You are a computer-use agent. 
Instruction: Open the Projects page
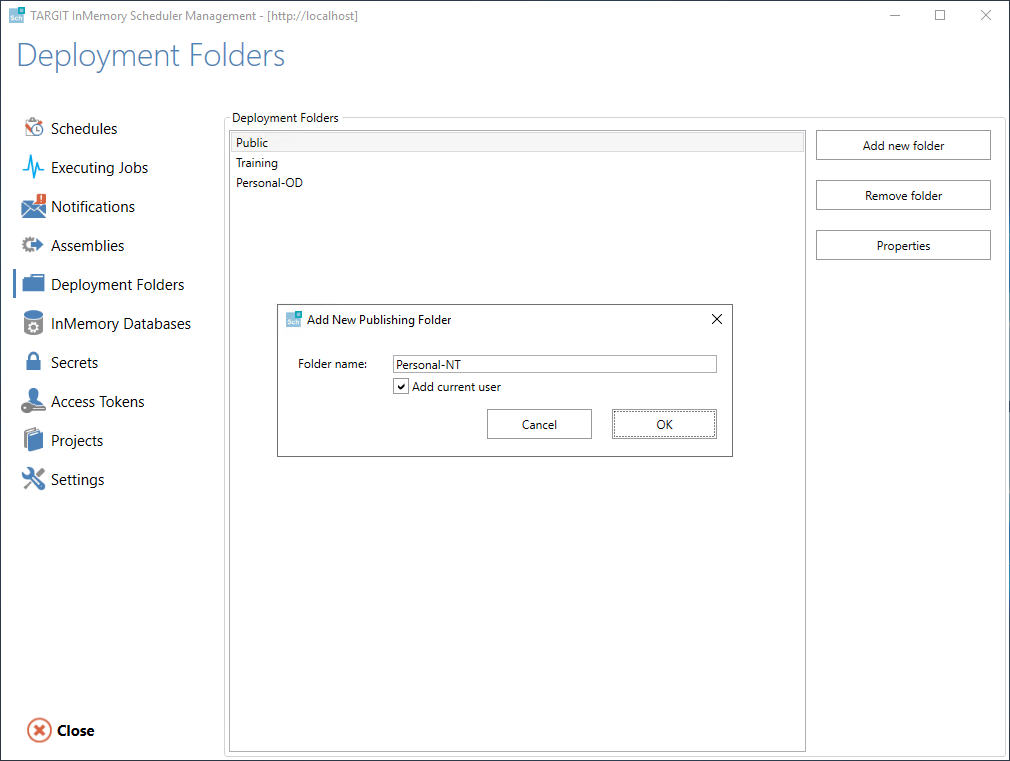(x=77, y=441)
